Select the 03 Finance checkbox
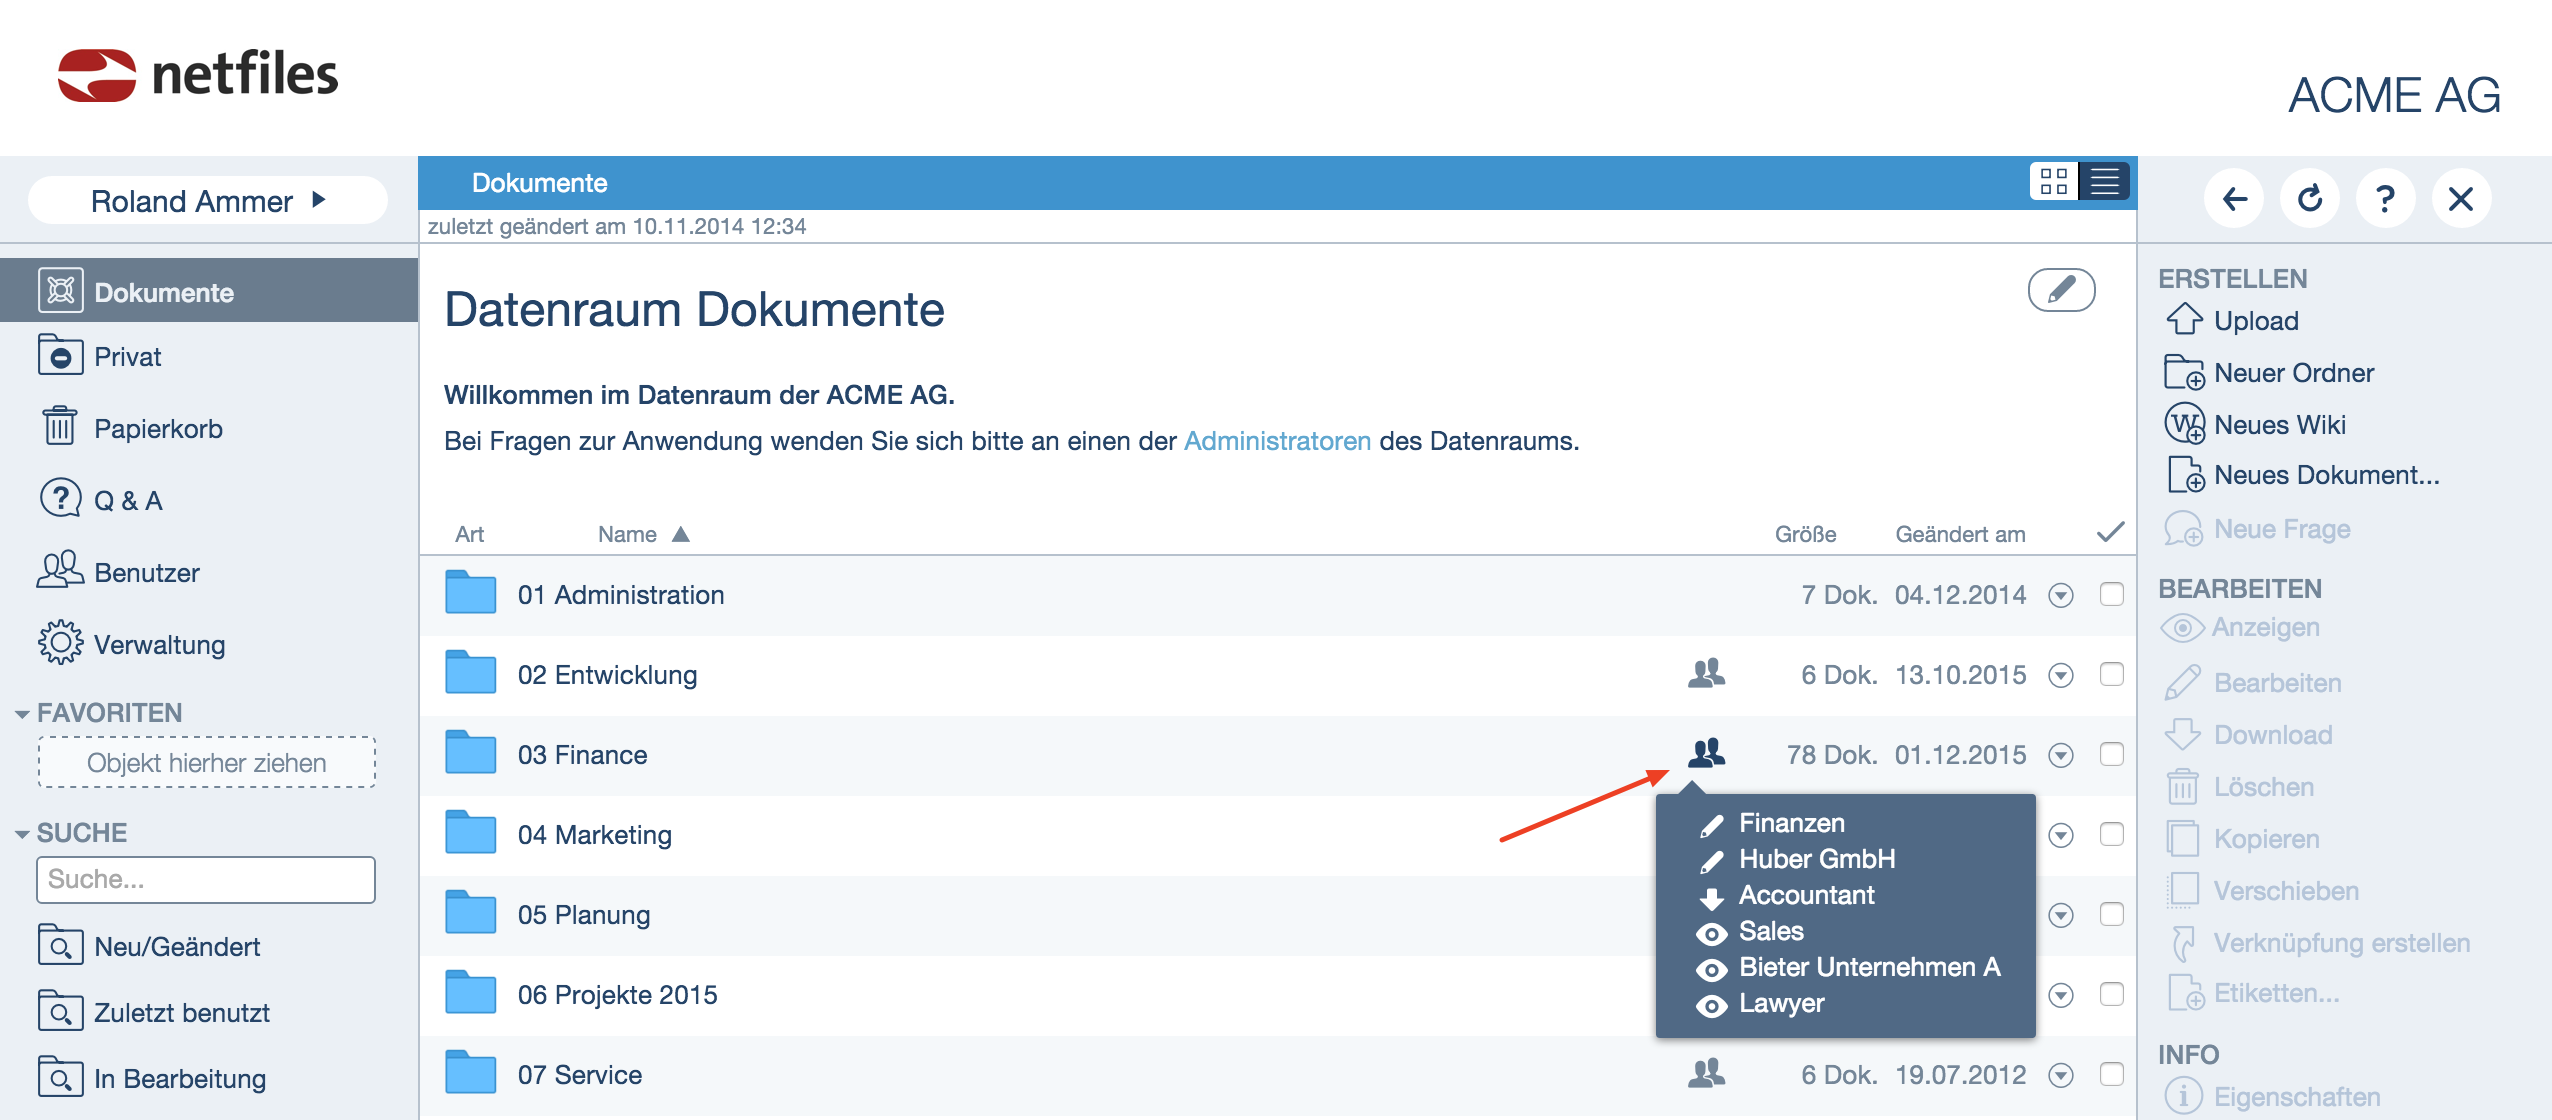2552x1120 pixels. (x=2111, y=754)
